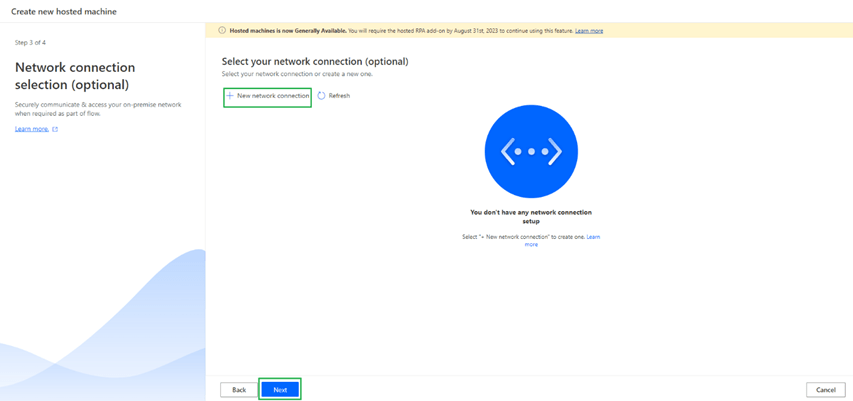Screen dimensions: 853x401
Task: Click the Create new hosted machine title
Action: pyautogui.click(x=64, y=11)
